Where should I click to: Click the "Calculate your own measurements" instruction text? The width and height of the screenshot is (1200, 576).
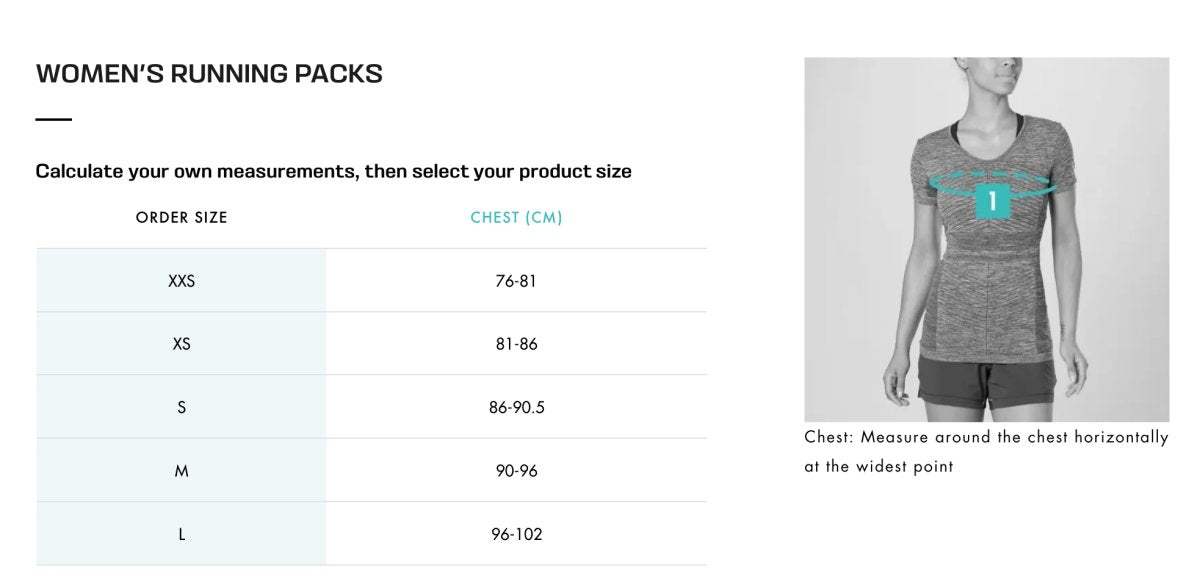333,171
